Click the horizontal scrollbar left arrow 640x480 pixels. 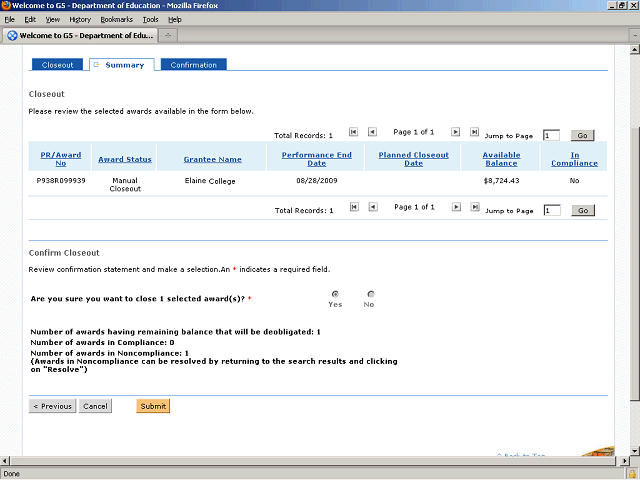[x=5, y=461]
